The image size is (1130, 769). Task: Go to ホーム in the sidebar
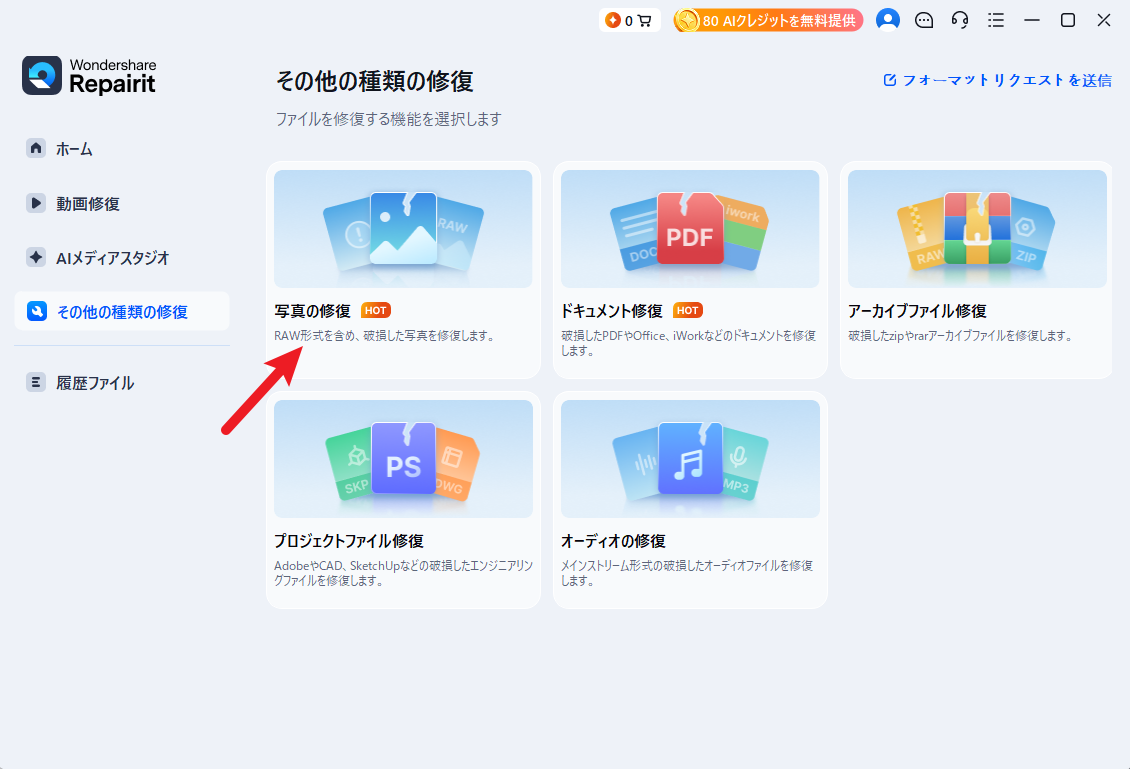pos(122,148)
